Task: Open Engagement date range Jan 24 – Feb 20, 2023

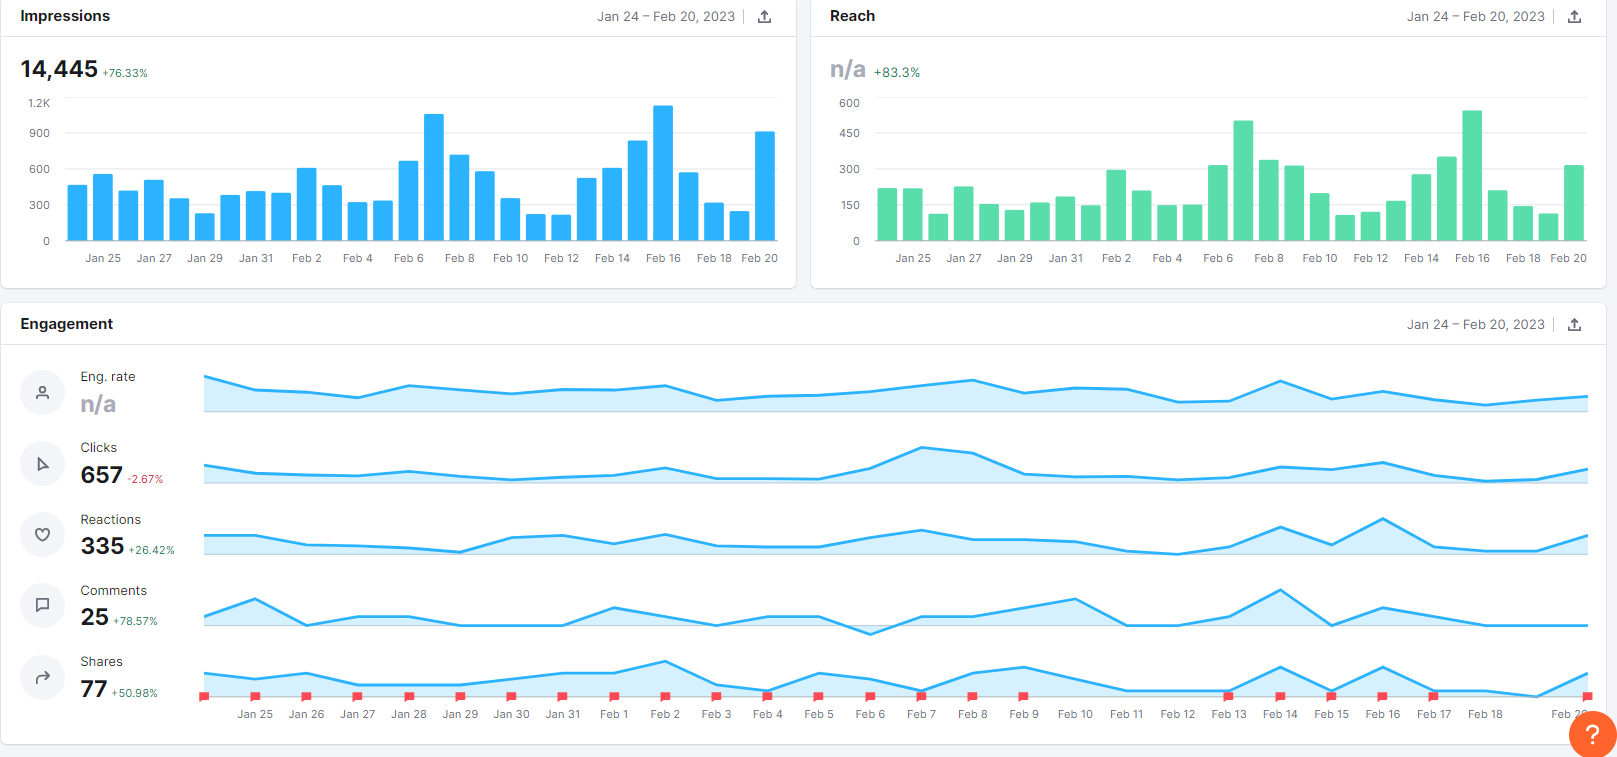Action: tap(1476, 325)
